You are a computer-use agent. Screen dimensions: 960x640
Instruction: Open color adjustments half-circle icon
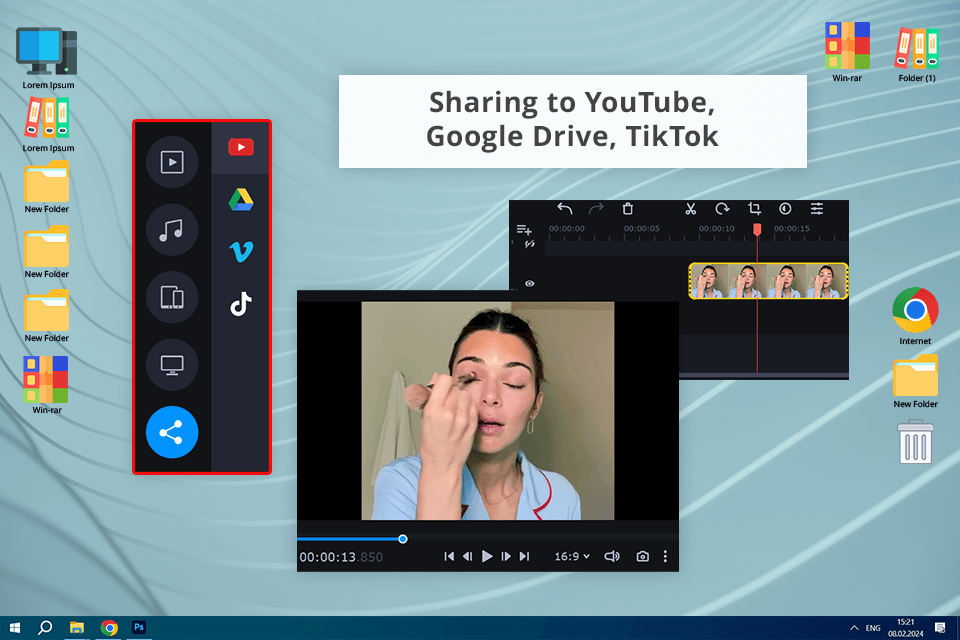click(x=786, y=209)
